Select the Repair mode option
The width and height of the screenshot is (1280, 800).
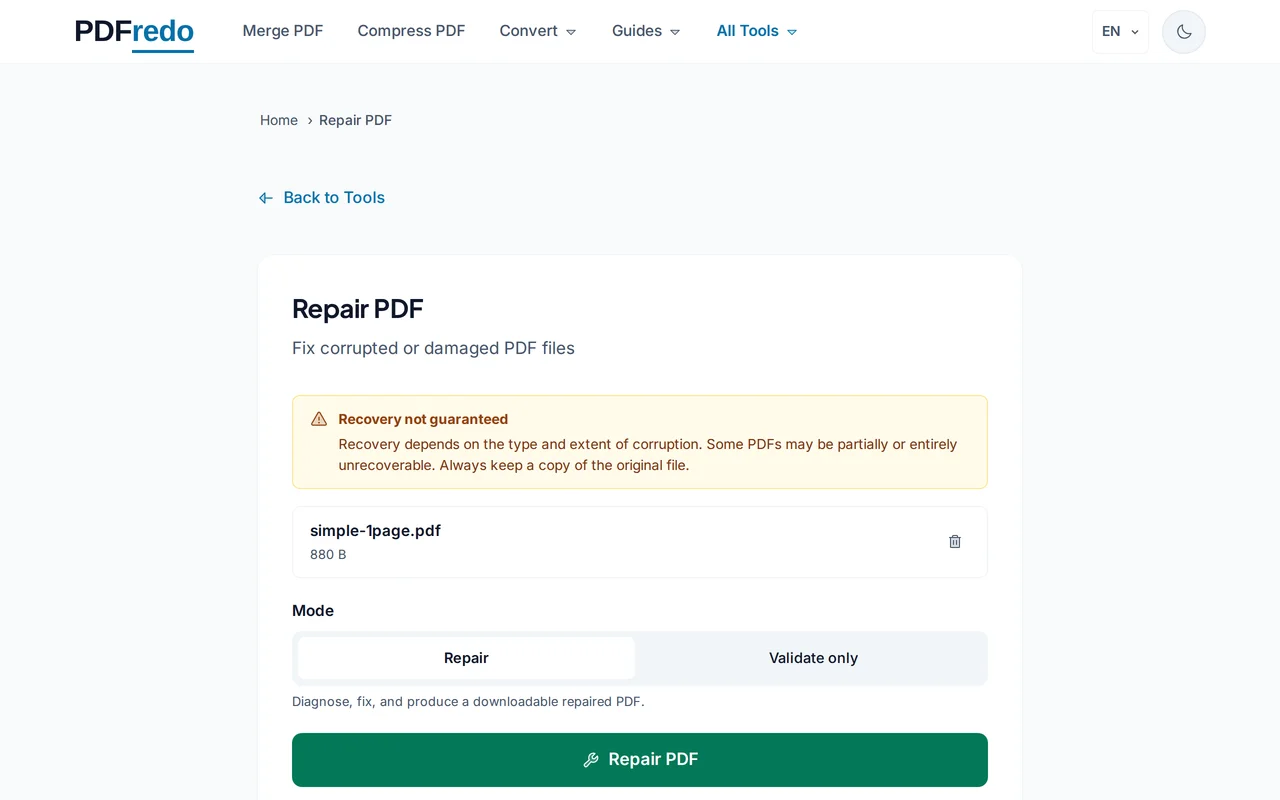(x=466, y=658)
